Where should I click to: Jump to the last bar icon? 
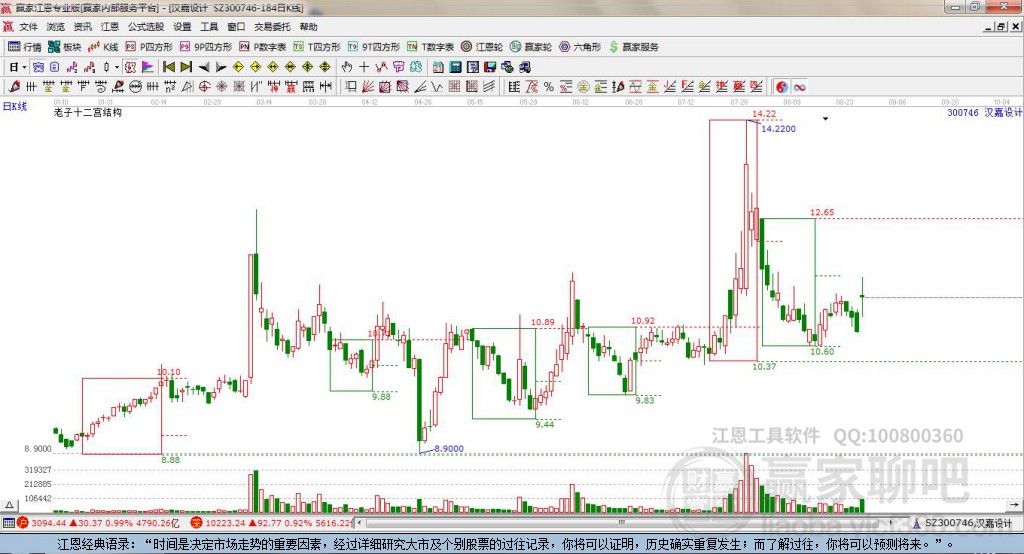[x=186, y=67]
